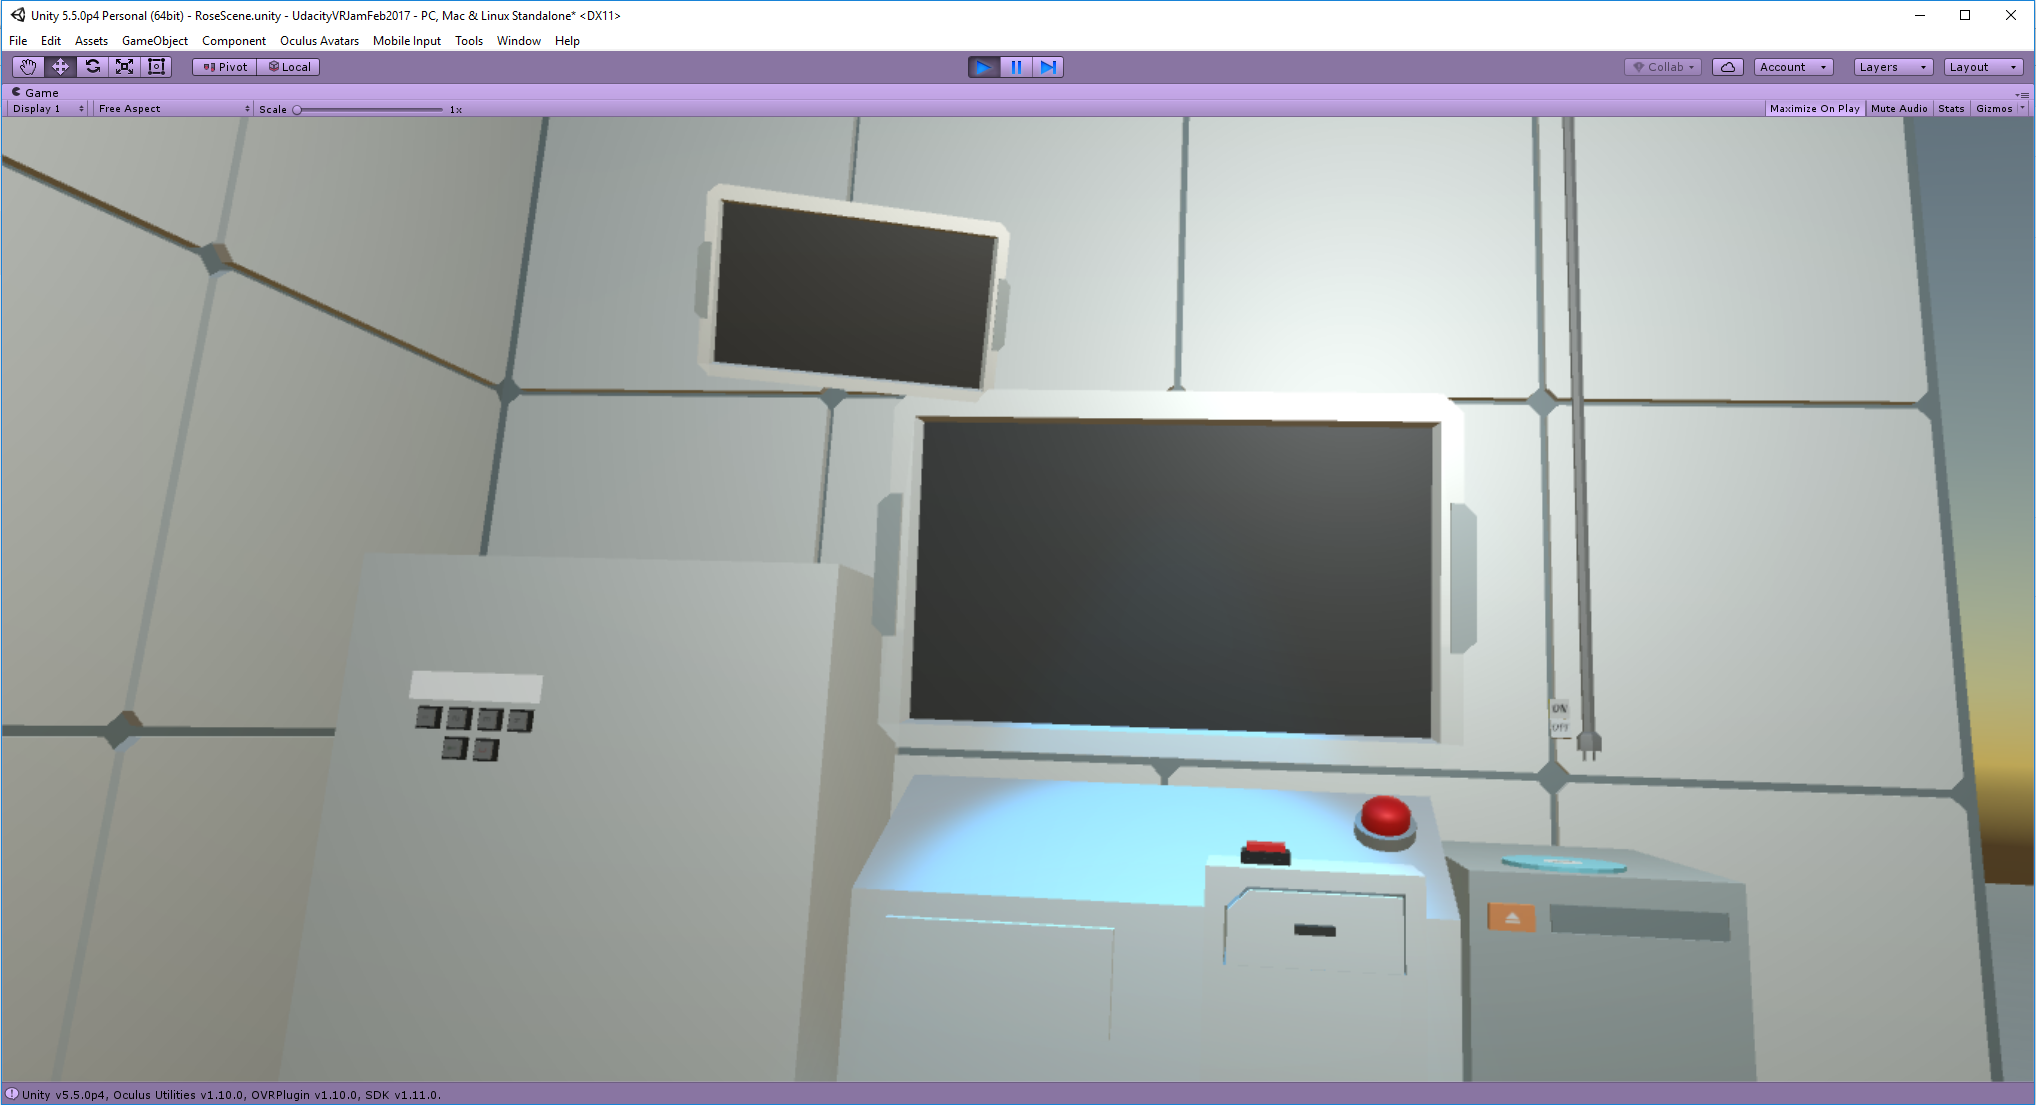
Task: Pause the game playback
Action: pos(1016,67)
